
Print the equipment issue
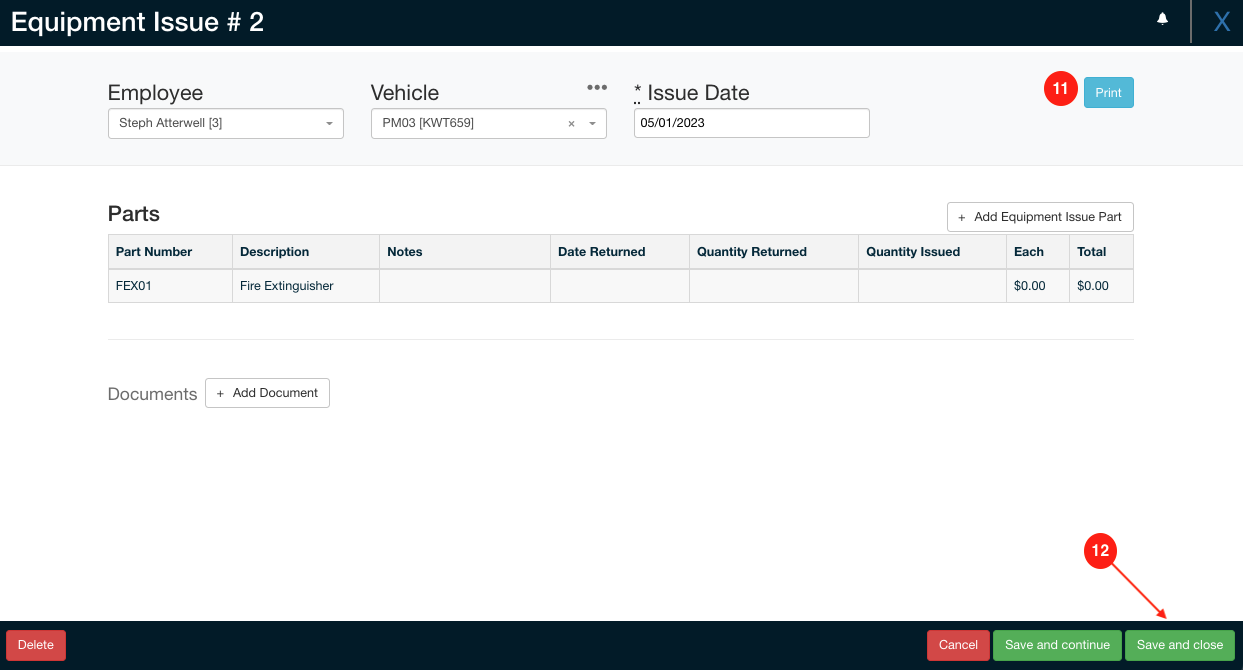point(1108,93)
